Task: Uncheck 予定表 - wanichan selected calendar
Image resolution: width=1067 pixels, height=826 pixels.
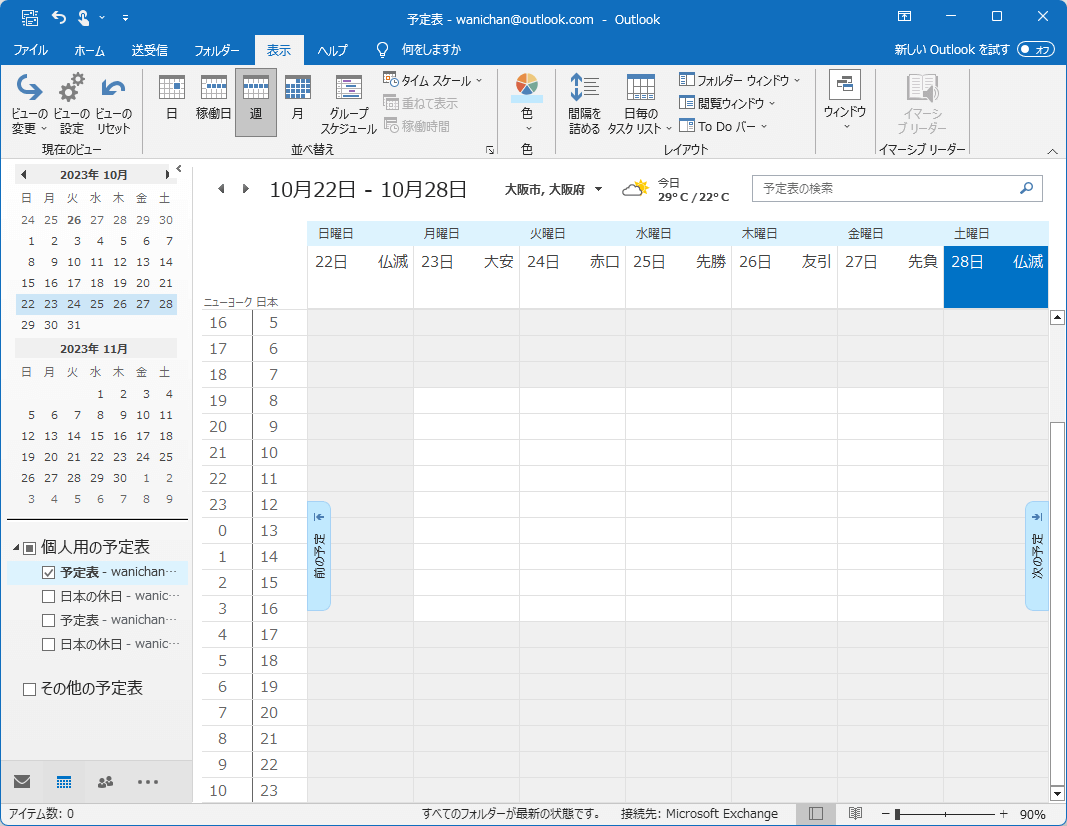Action: tap(48, 573)
